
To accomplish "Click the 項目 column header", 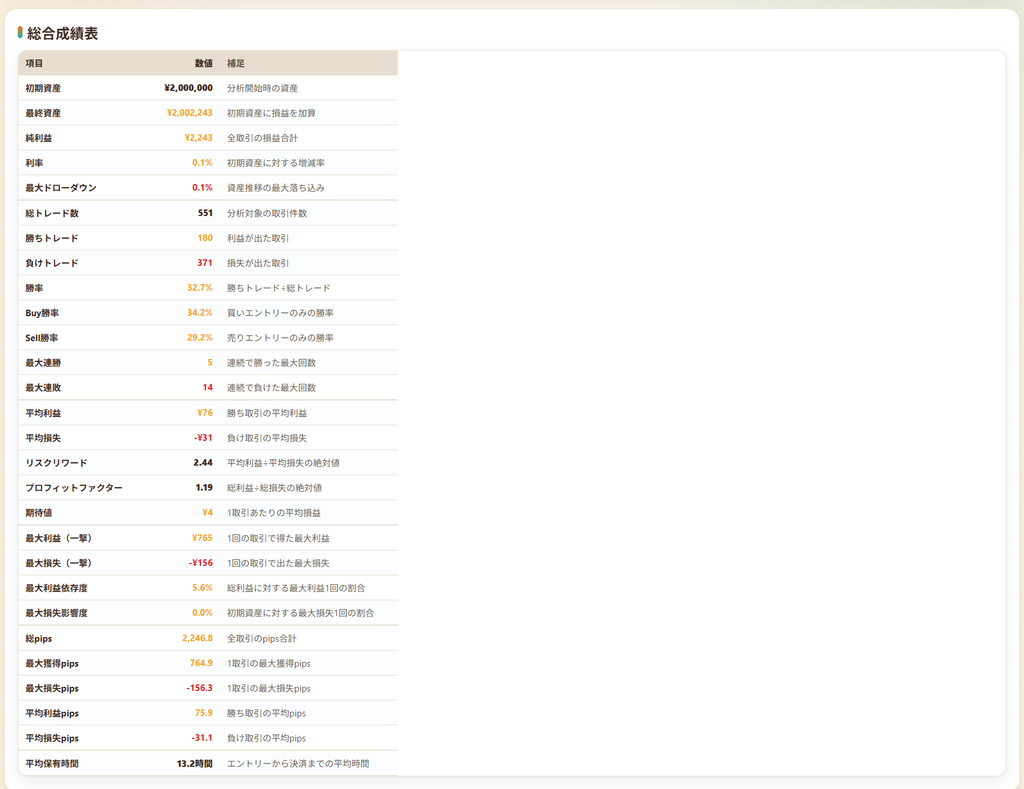I will [x=34, y=63].
